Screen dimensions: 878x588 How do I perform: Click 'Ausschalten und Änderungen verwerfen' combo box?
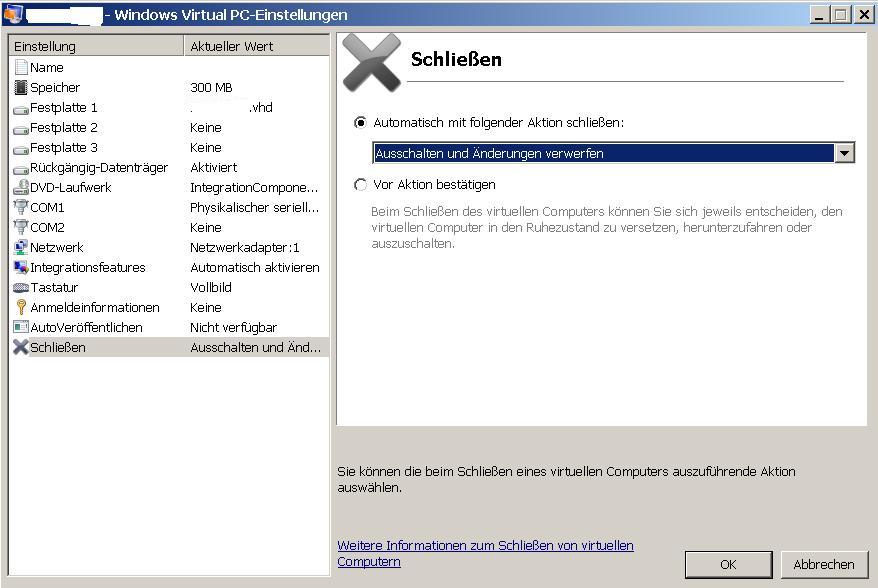point(613,152)
